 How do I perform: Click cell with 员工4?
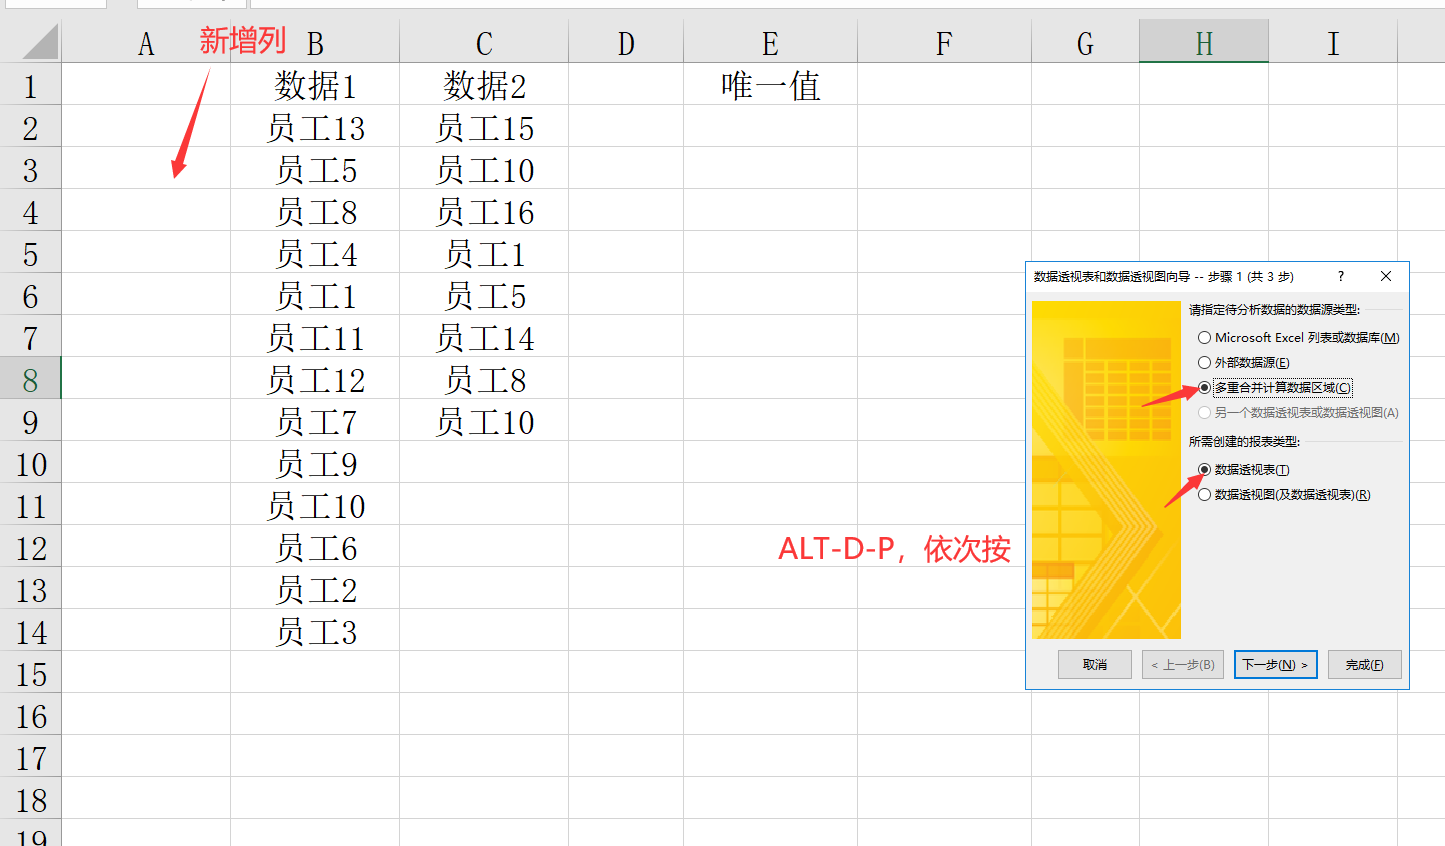coord(315,253)
